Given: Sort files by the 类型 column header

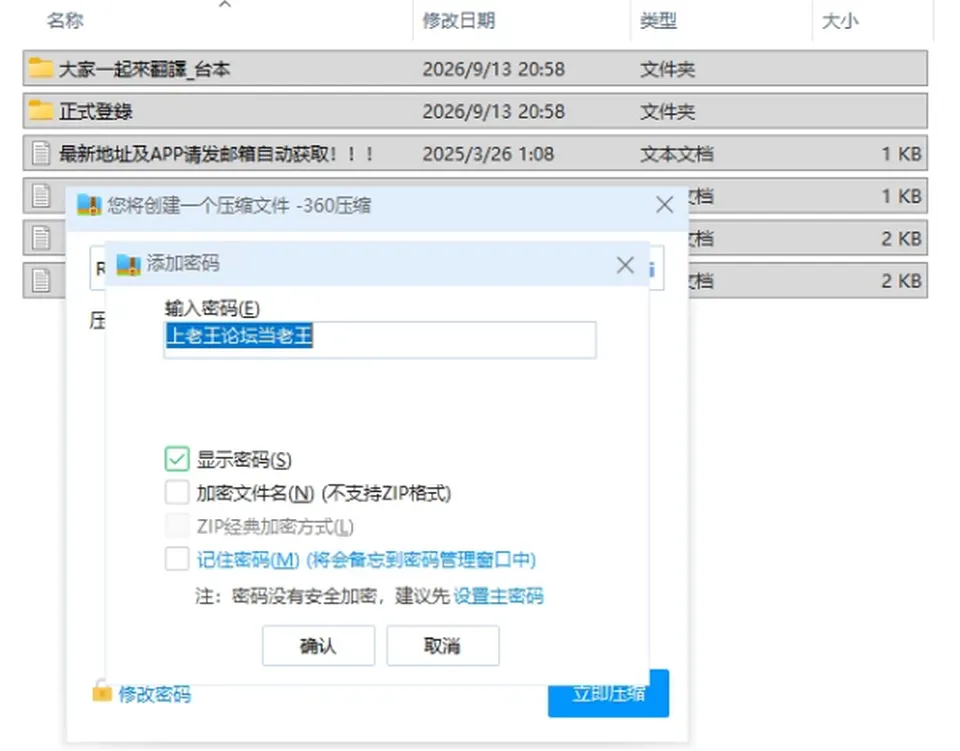Looking at the screenshot, I should (x=658, y=21).
